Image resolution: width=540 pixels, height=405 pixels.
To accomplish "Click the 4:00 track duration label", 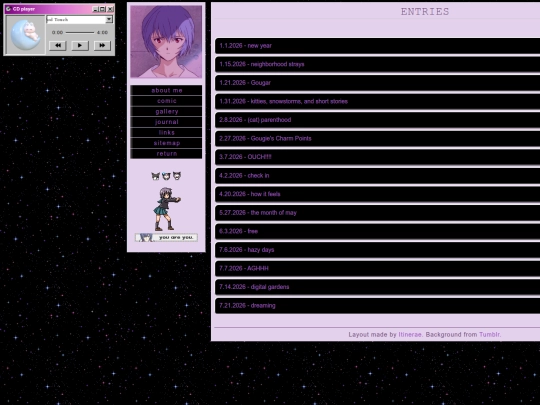I will pos(102,32).
